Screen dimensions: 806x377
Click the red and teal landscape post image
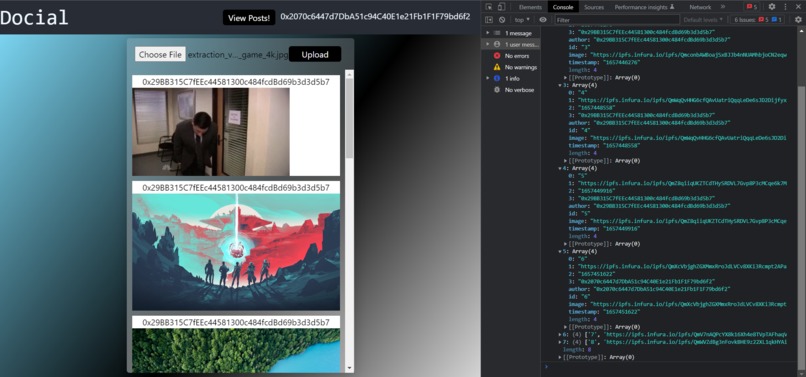(236, 252)
